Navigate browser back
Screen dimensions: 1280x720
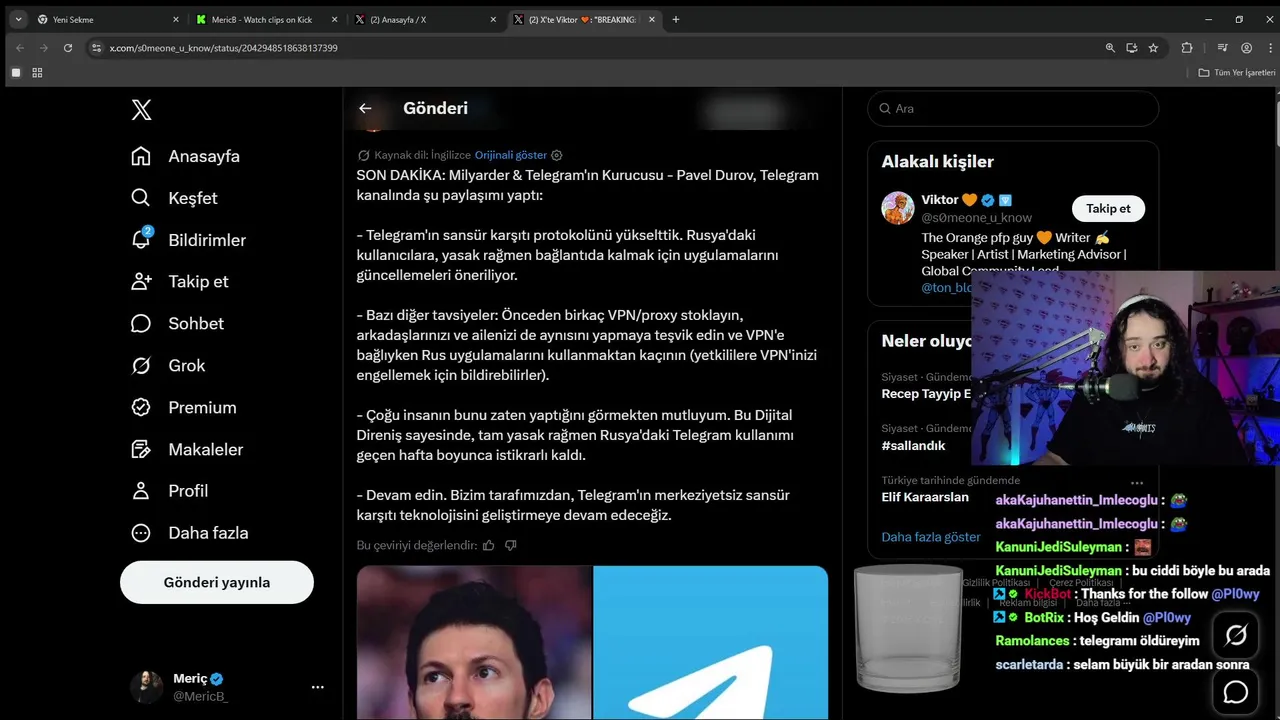pos(19,48)
